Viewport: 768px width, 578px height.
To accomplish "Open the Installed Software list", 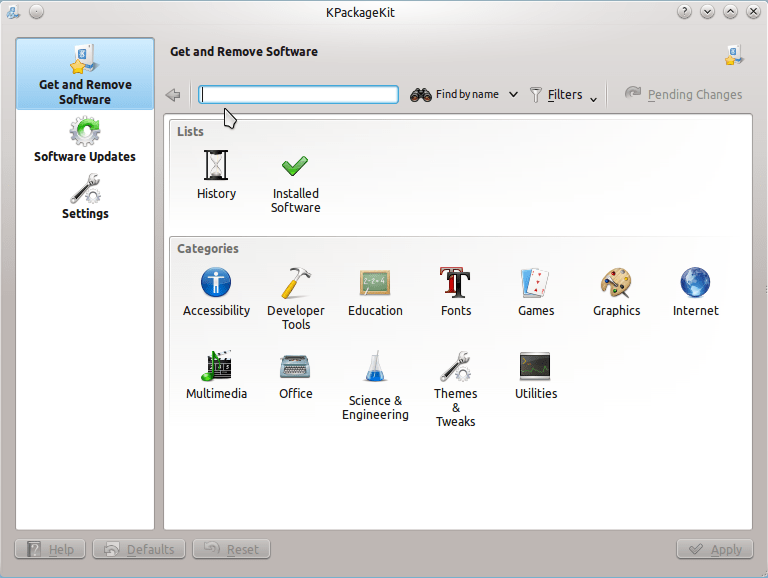I will click(x=295, y=184).
